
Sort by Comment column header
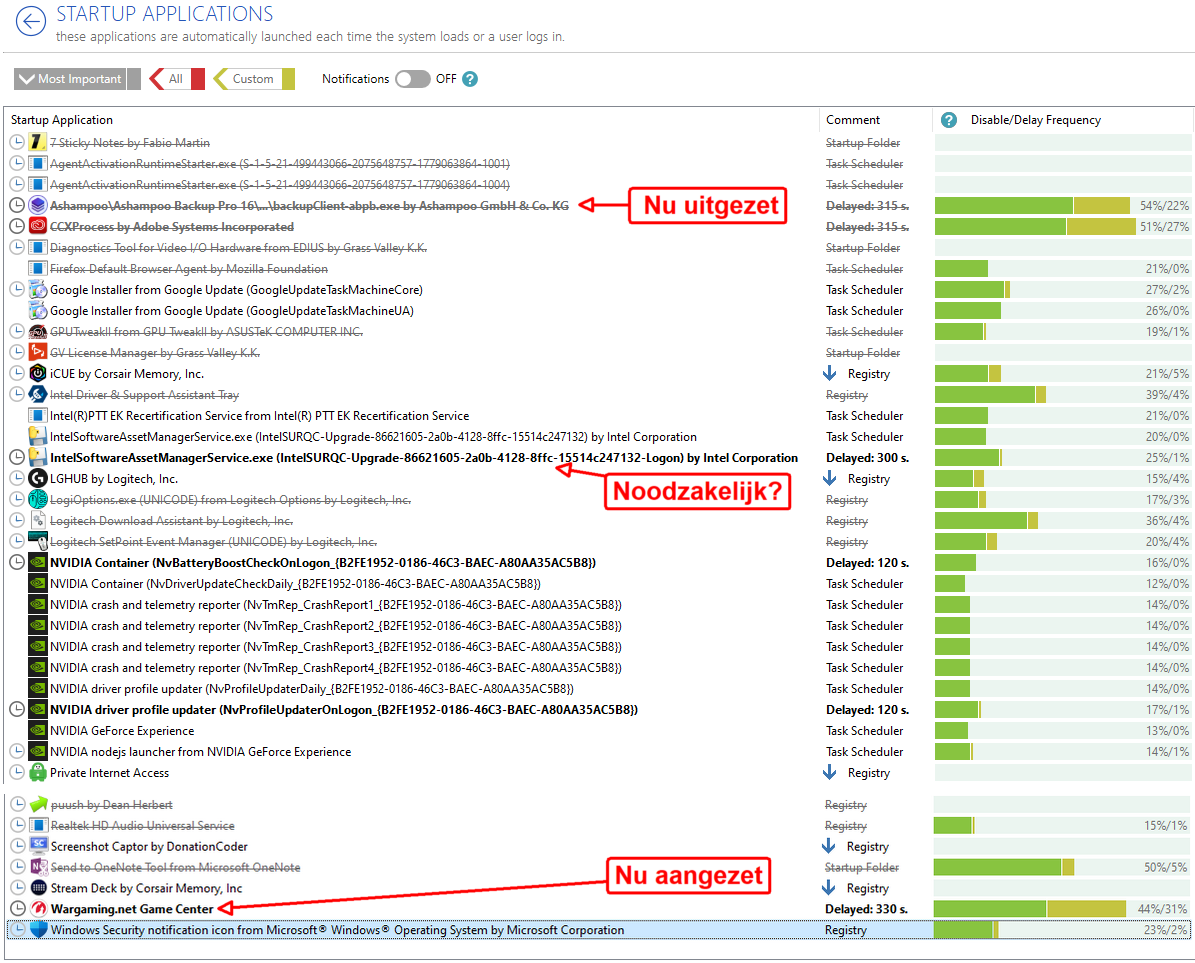[x=853, y=120]
